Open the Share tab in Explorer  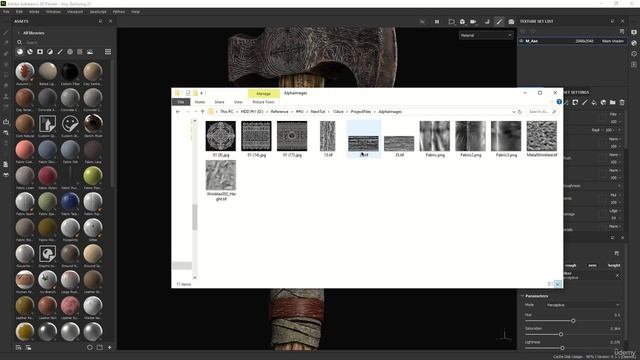(220, 102)
